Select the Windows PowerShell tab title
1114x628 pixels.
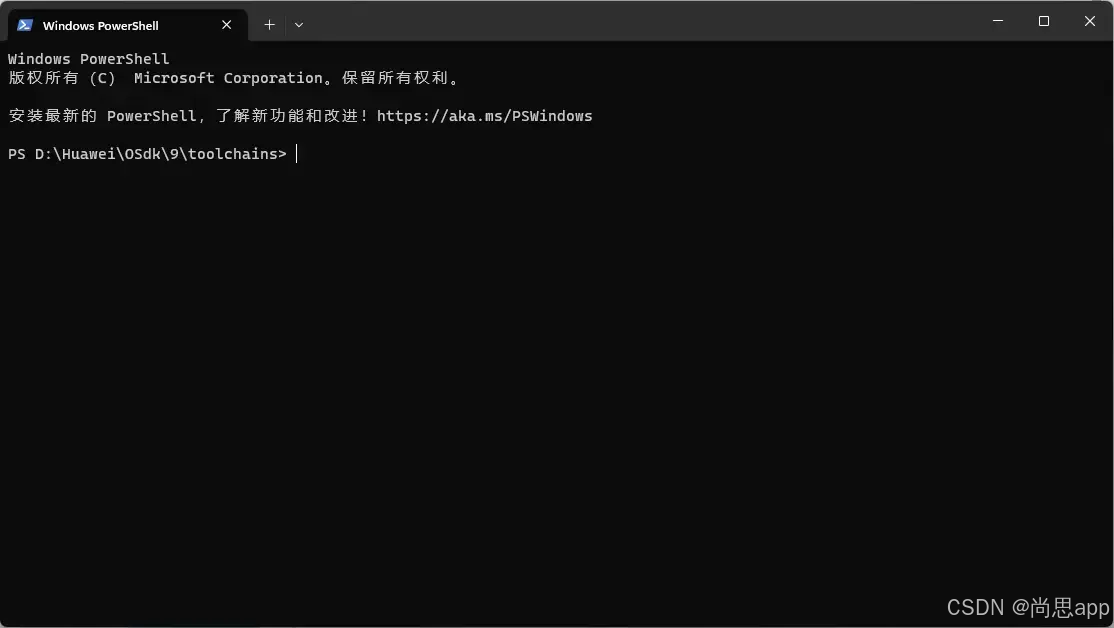[100, 26]
